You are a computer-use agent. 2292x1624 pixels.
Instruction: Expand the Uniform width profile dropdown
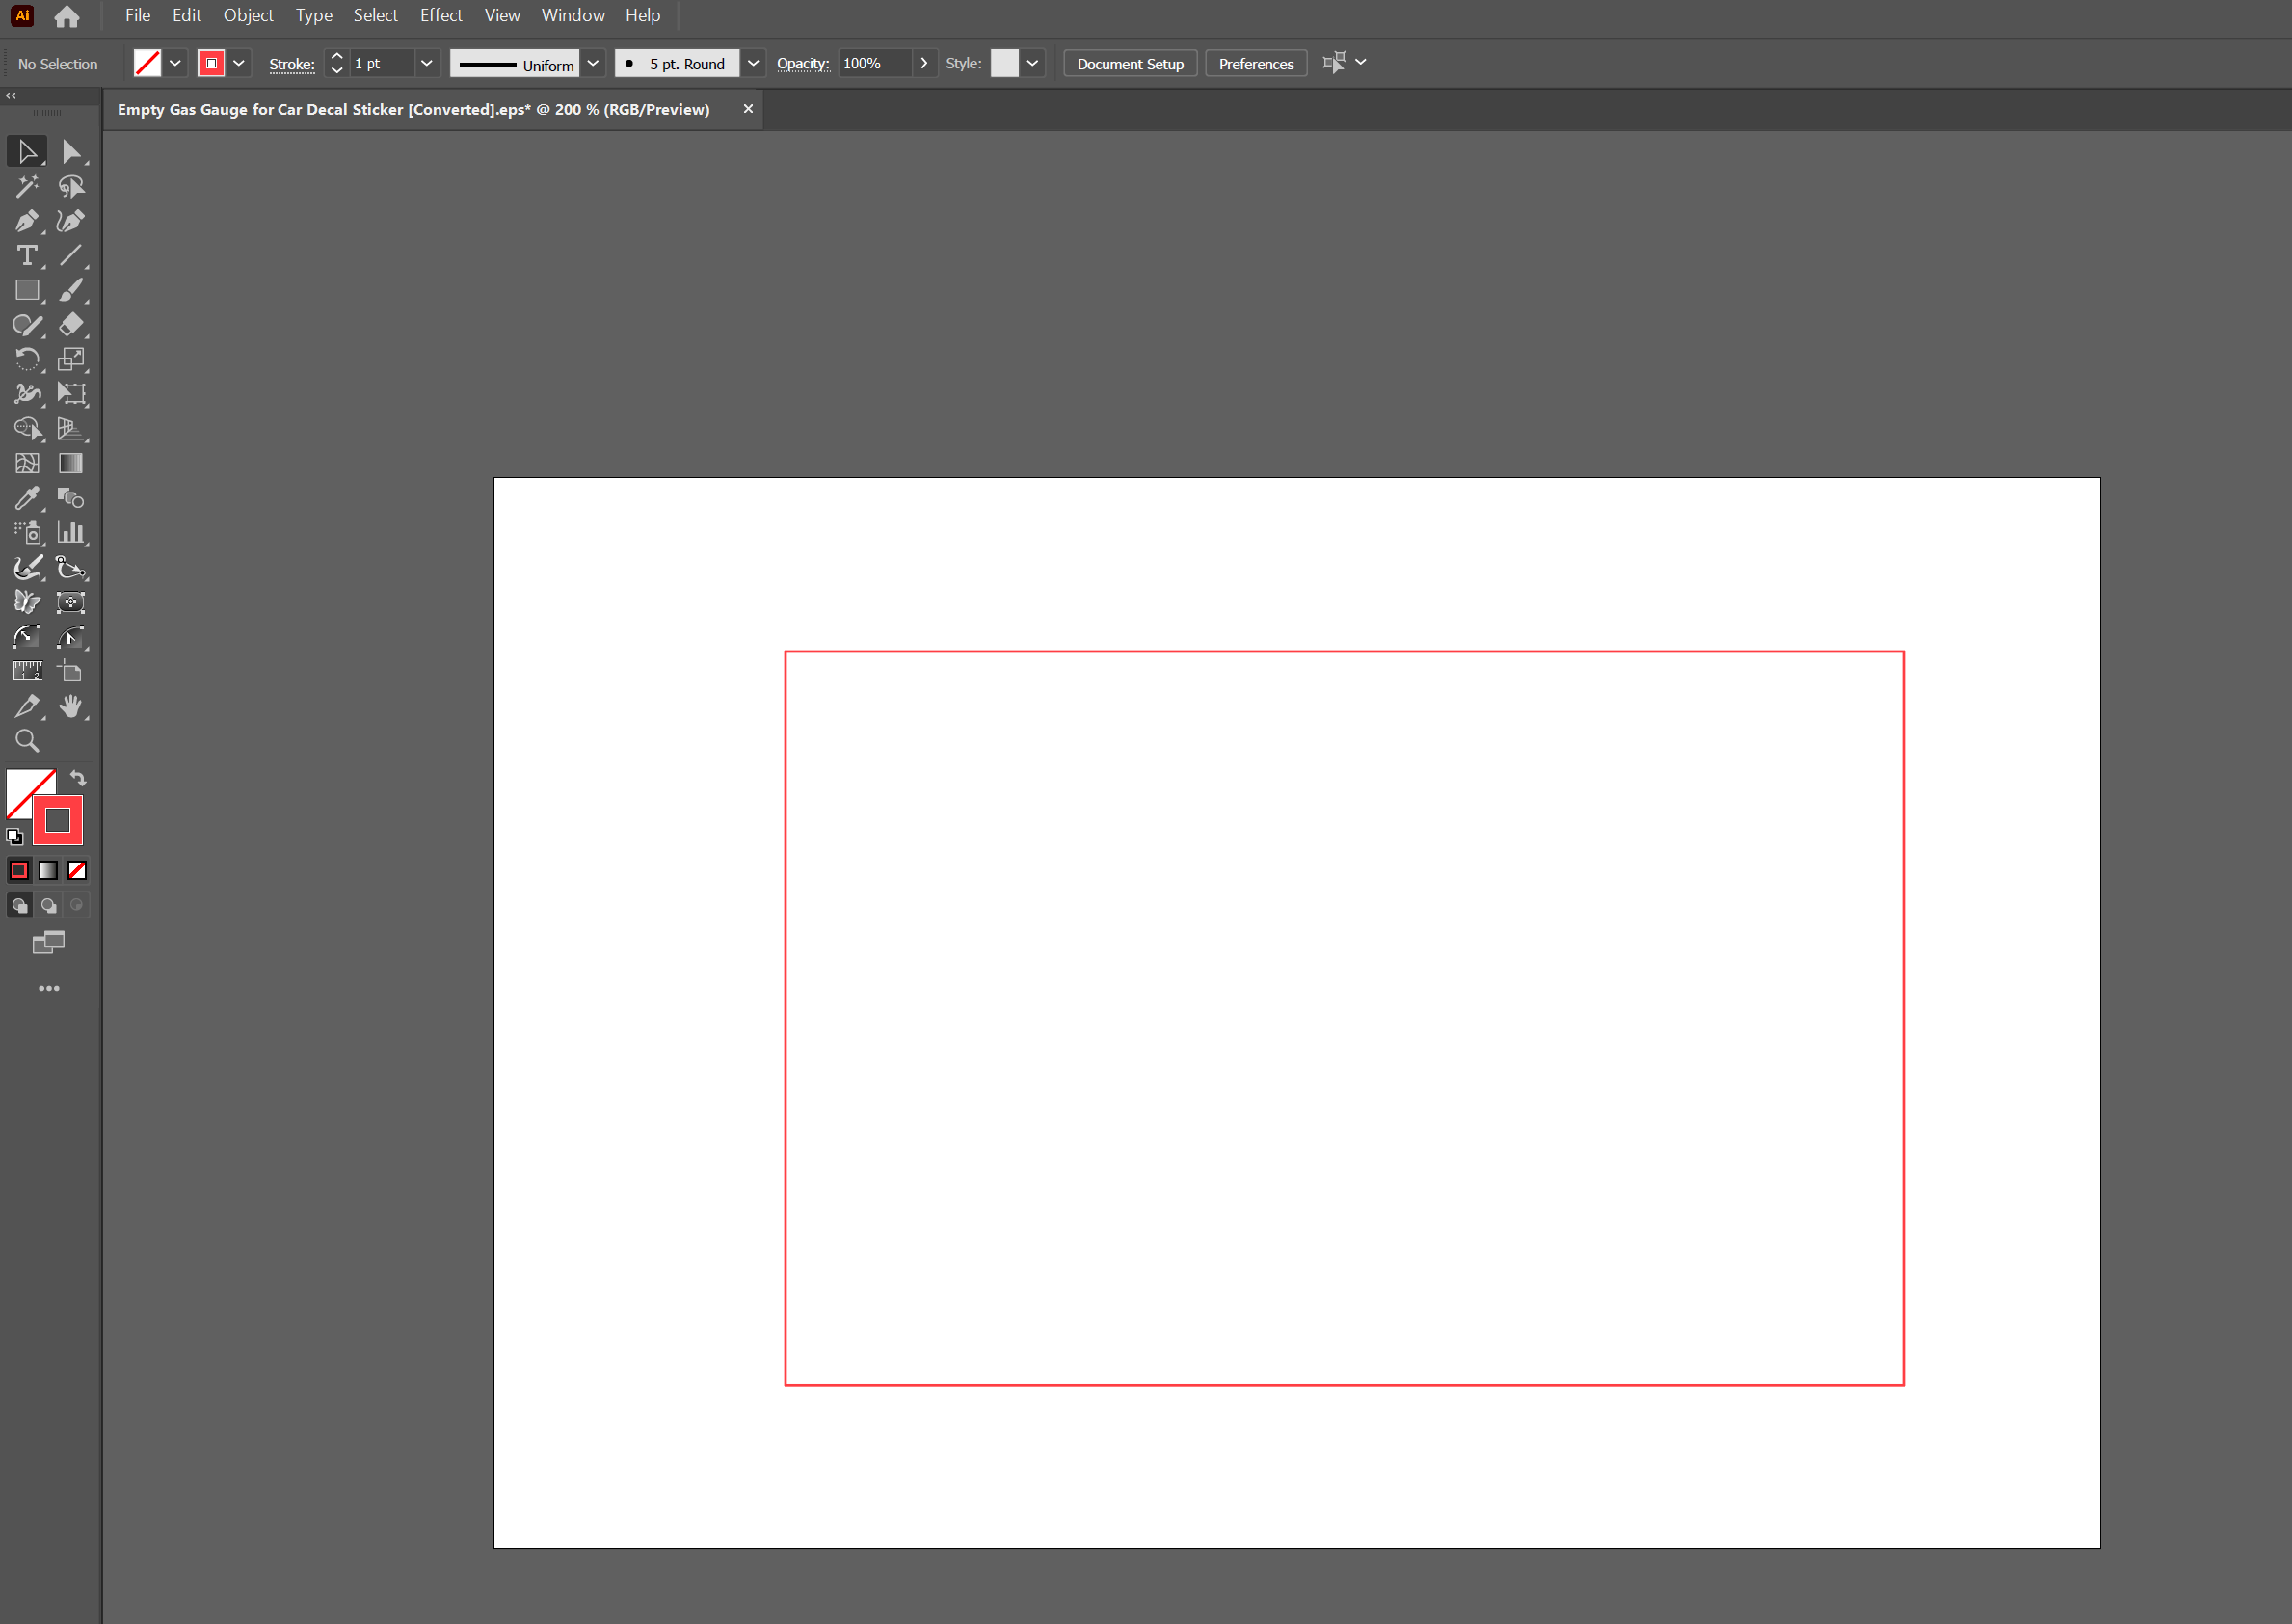coord(593,63)
